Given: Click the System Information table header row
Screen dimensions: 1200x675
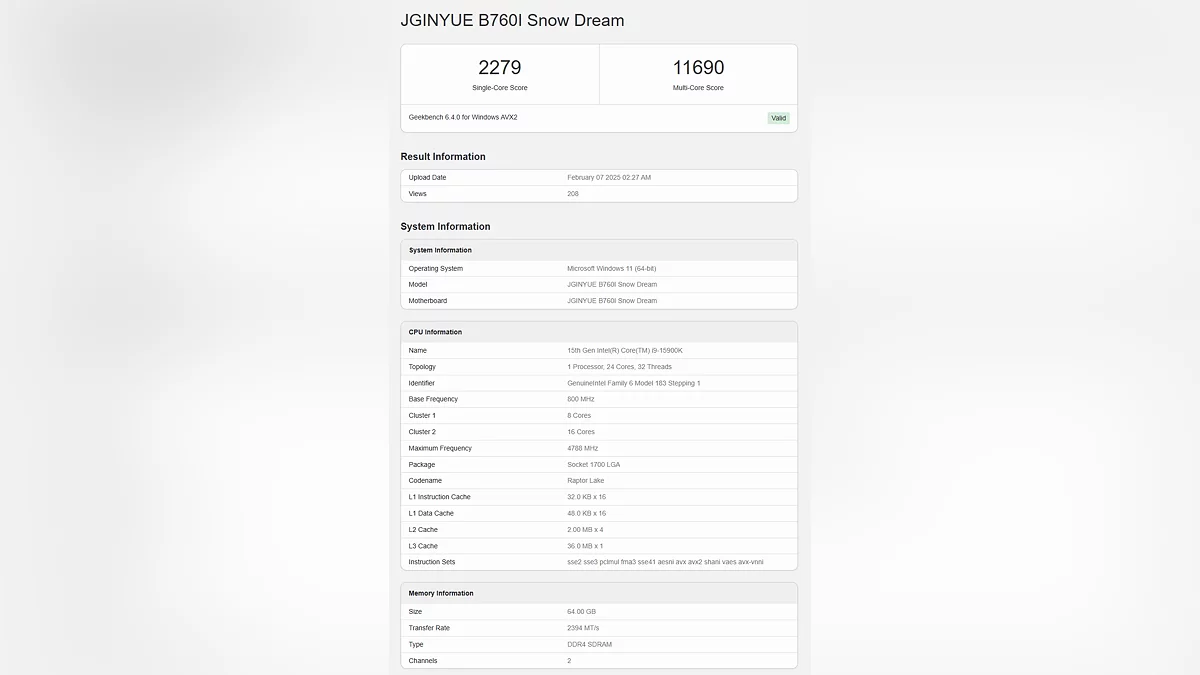Looking at the screenshot, I should [599, 250].
